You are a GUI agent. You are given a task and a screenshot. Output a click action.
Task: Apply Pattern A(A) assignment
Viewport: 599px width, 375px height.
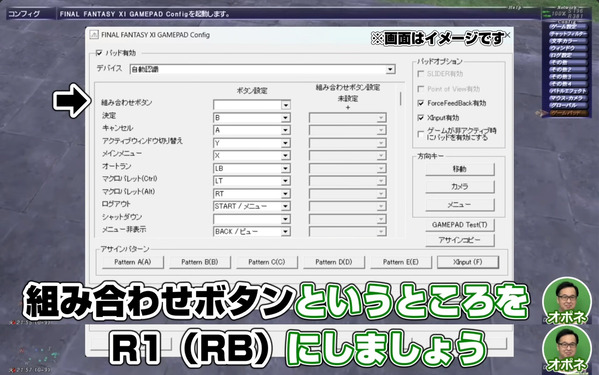click(133, 262)
